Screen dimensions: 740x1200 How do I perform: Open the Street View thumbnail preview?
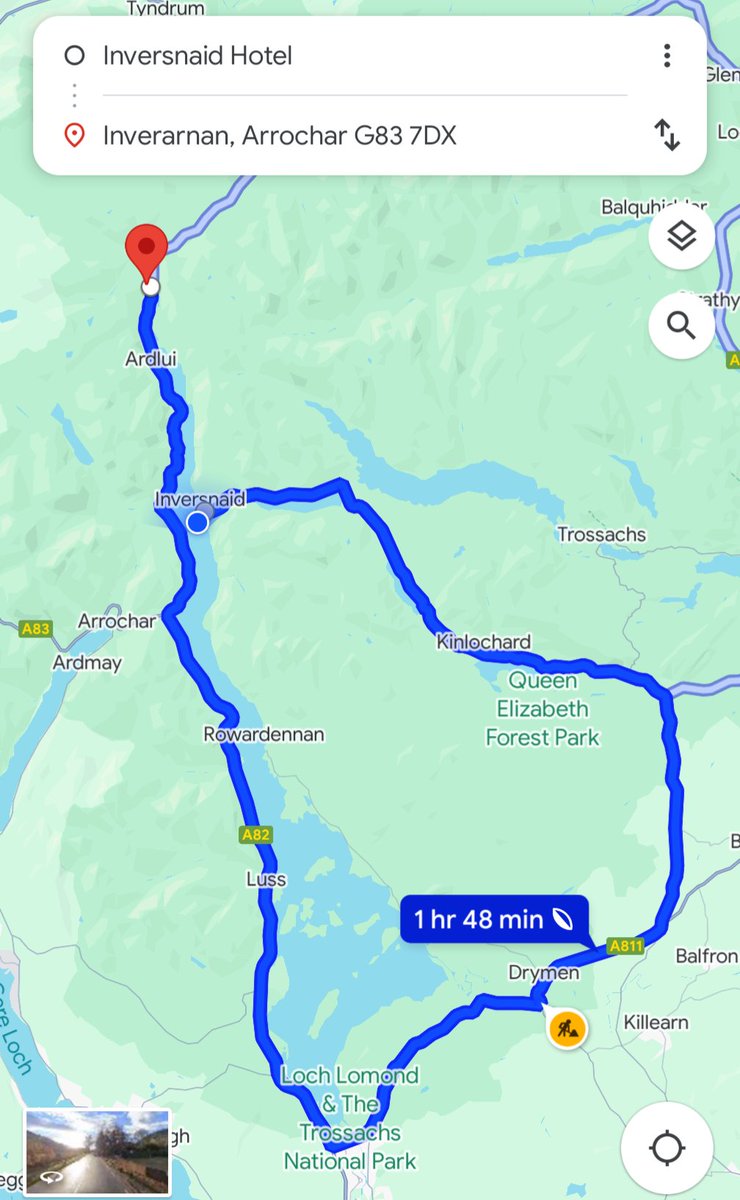(97, 1152)
